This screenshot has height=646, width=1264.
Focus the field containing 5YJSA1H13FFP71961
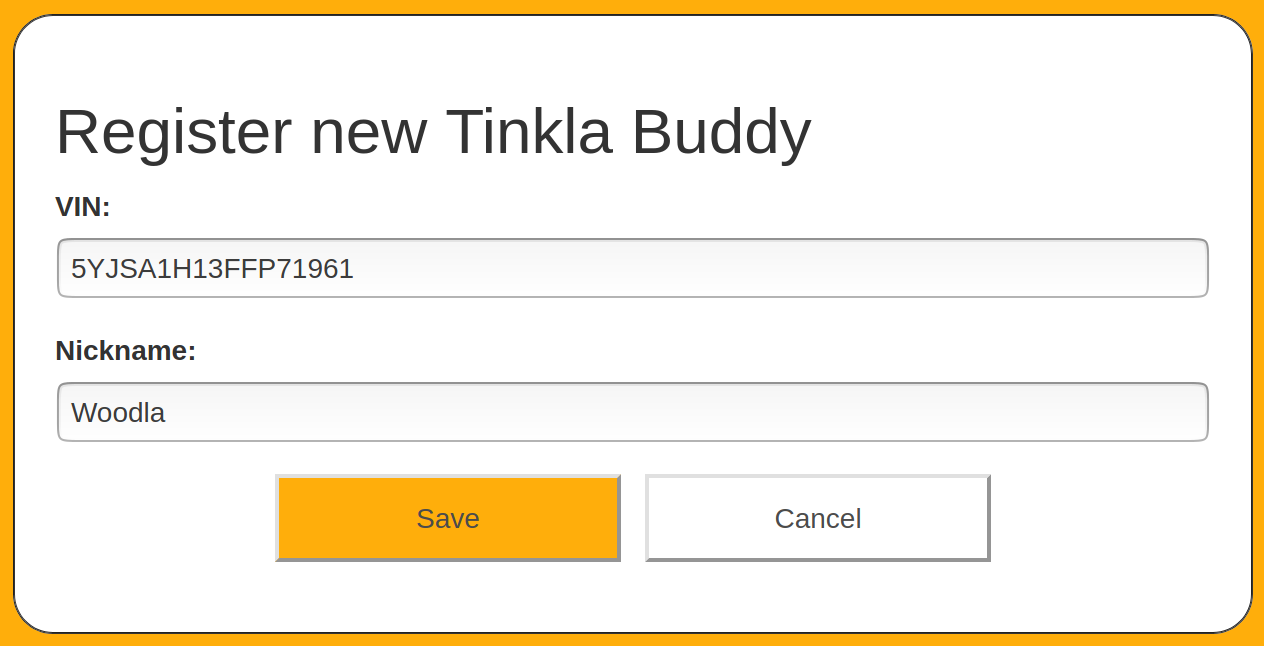[632, 268]
